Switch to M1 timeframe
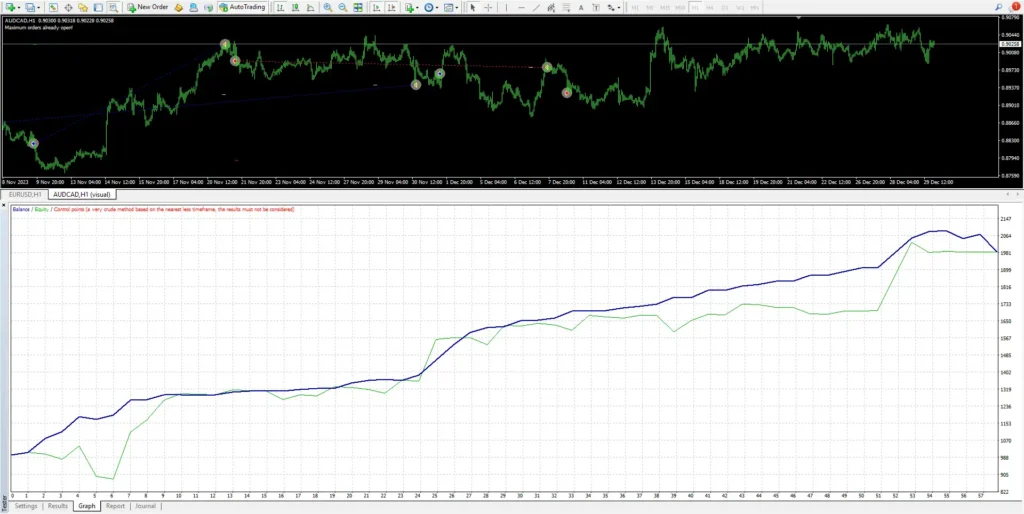The height and width of the screenshot is (514, 1024). click(635, 7)
